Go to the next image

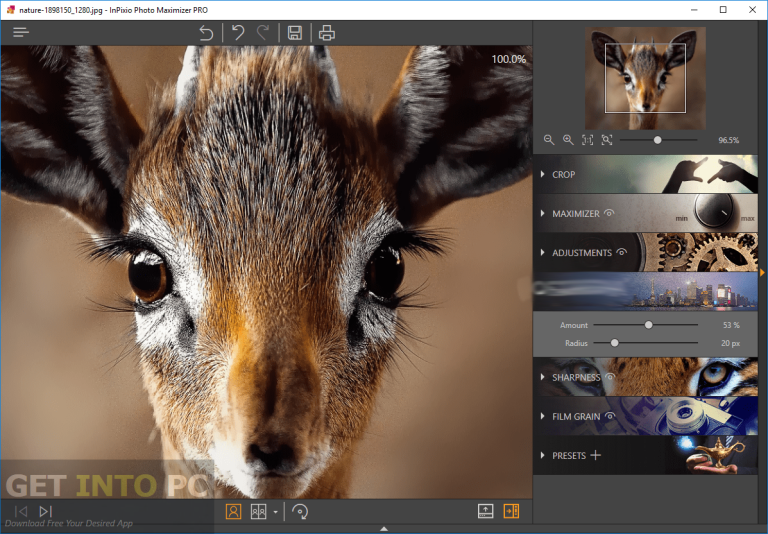(45, 511)
